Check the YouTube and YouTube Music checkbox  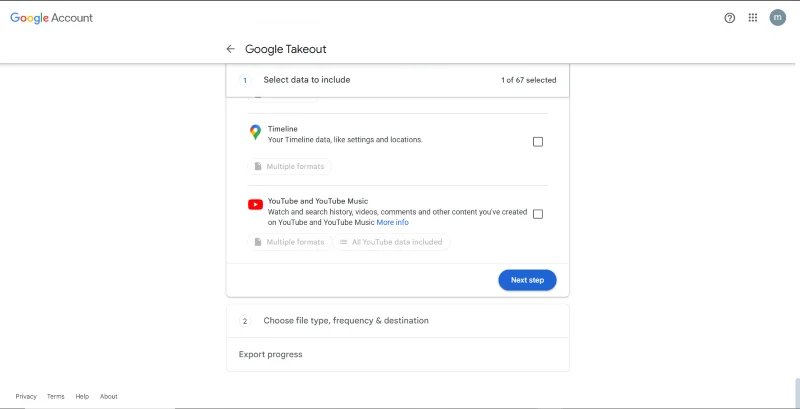(538, 214)
